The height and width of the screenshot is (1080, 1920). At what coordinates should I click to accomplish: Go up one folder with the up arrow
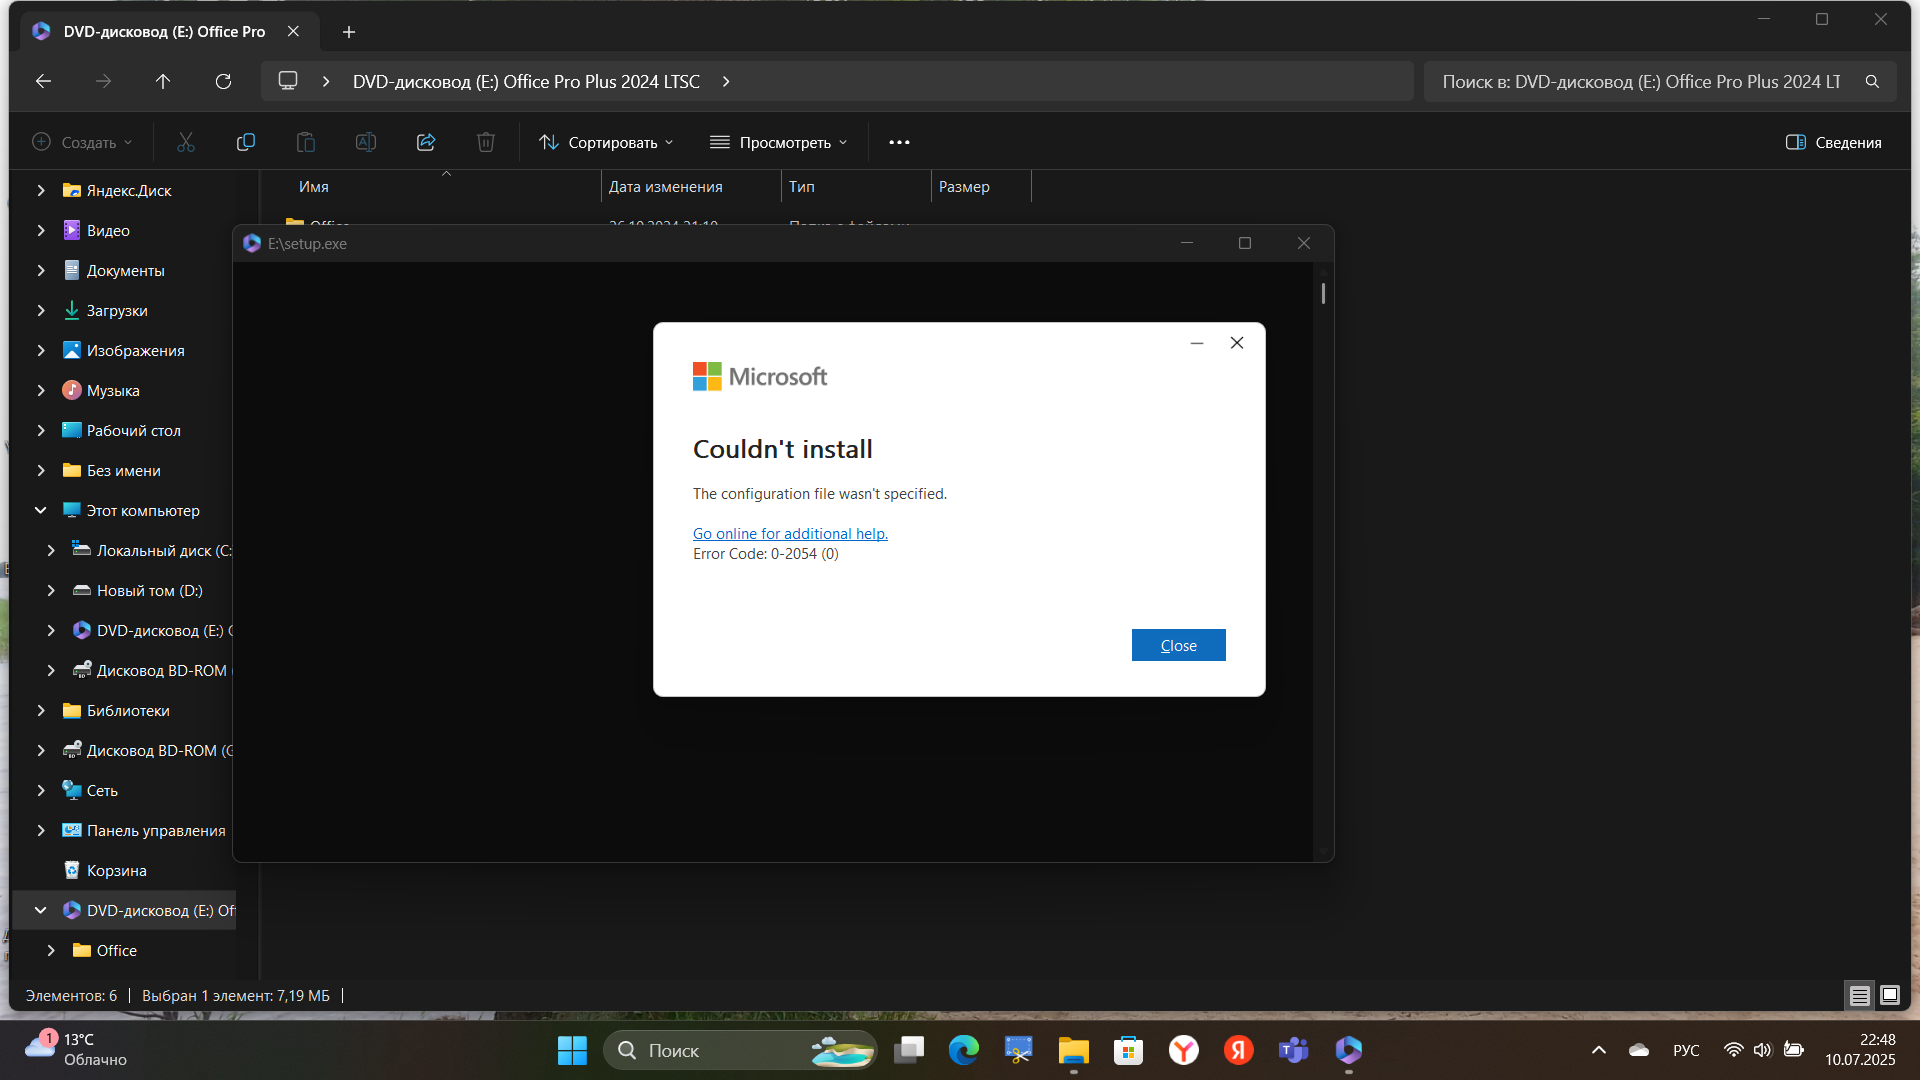tap(163, 81)
